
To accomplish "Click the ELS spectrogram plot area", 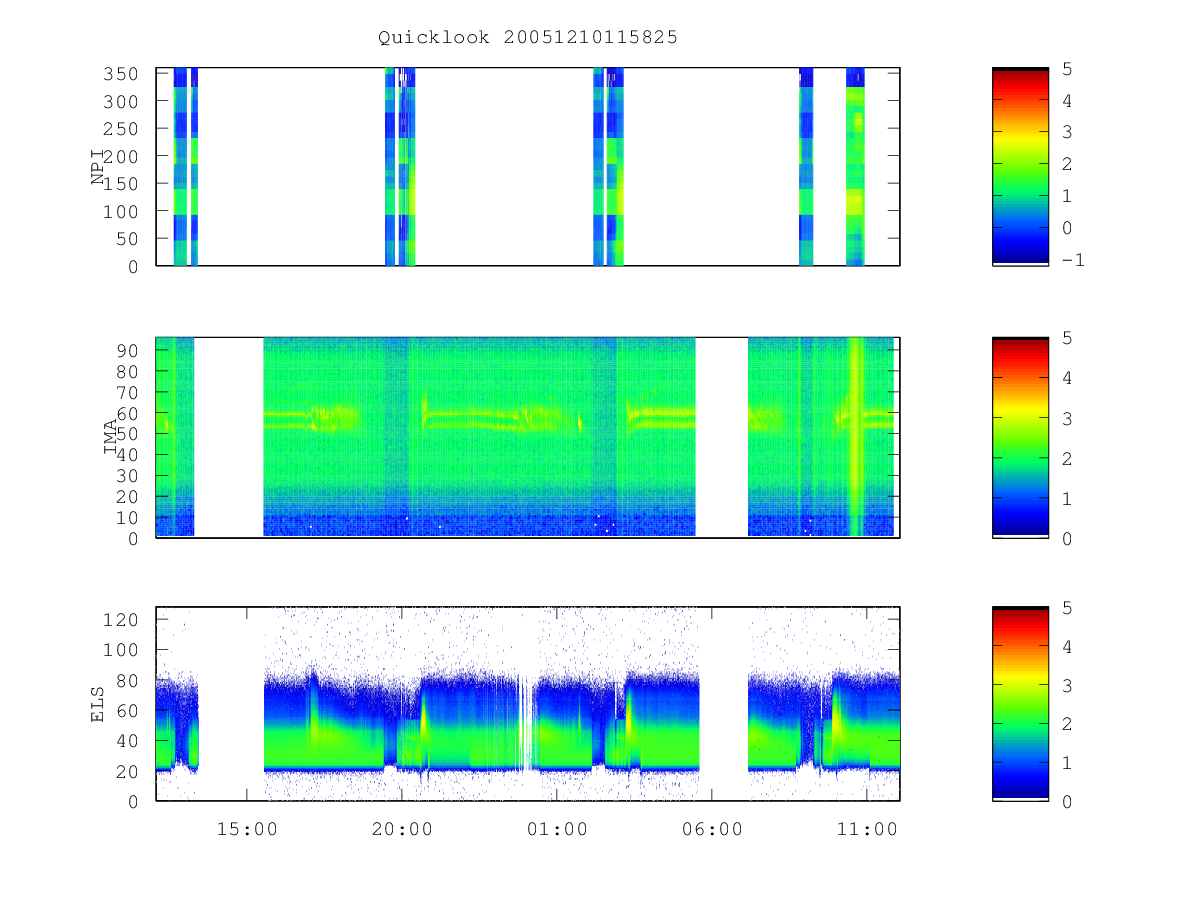I will 528,704.
